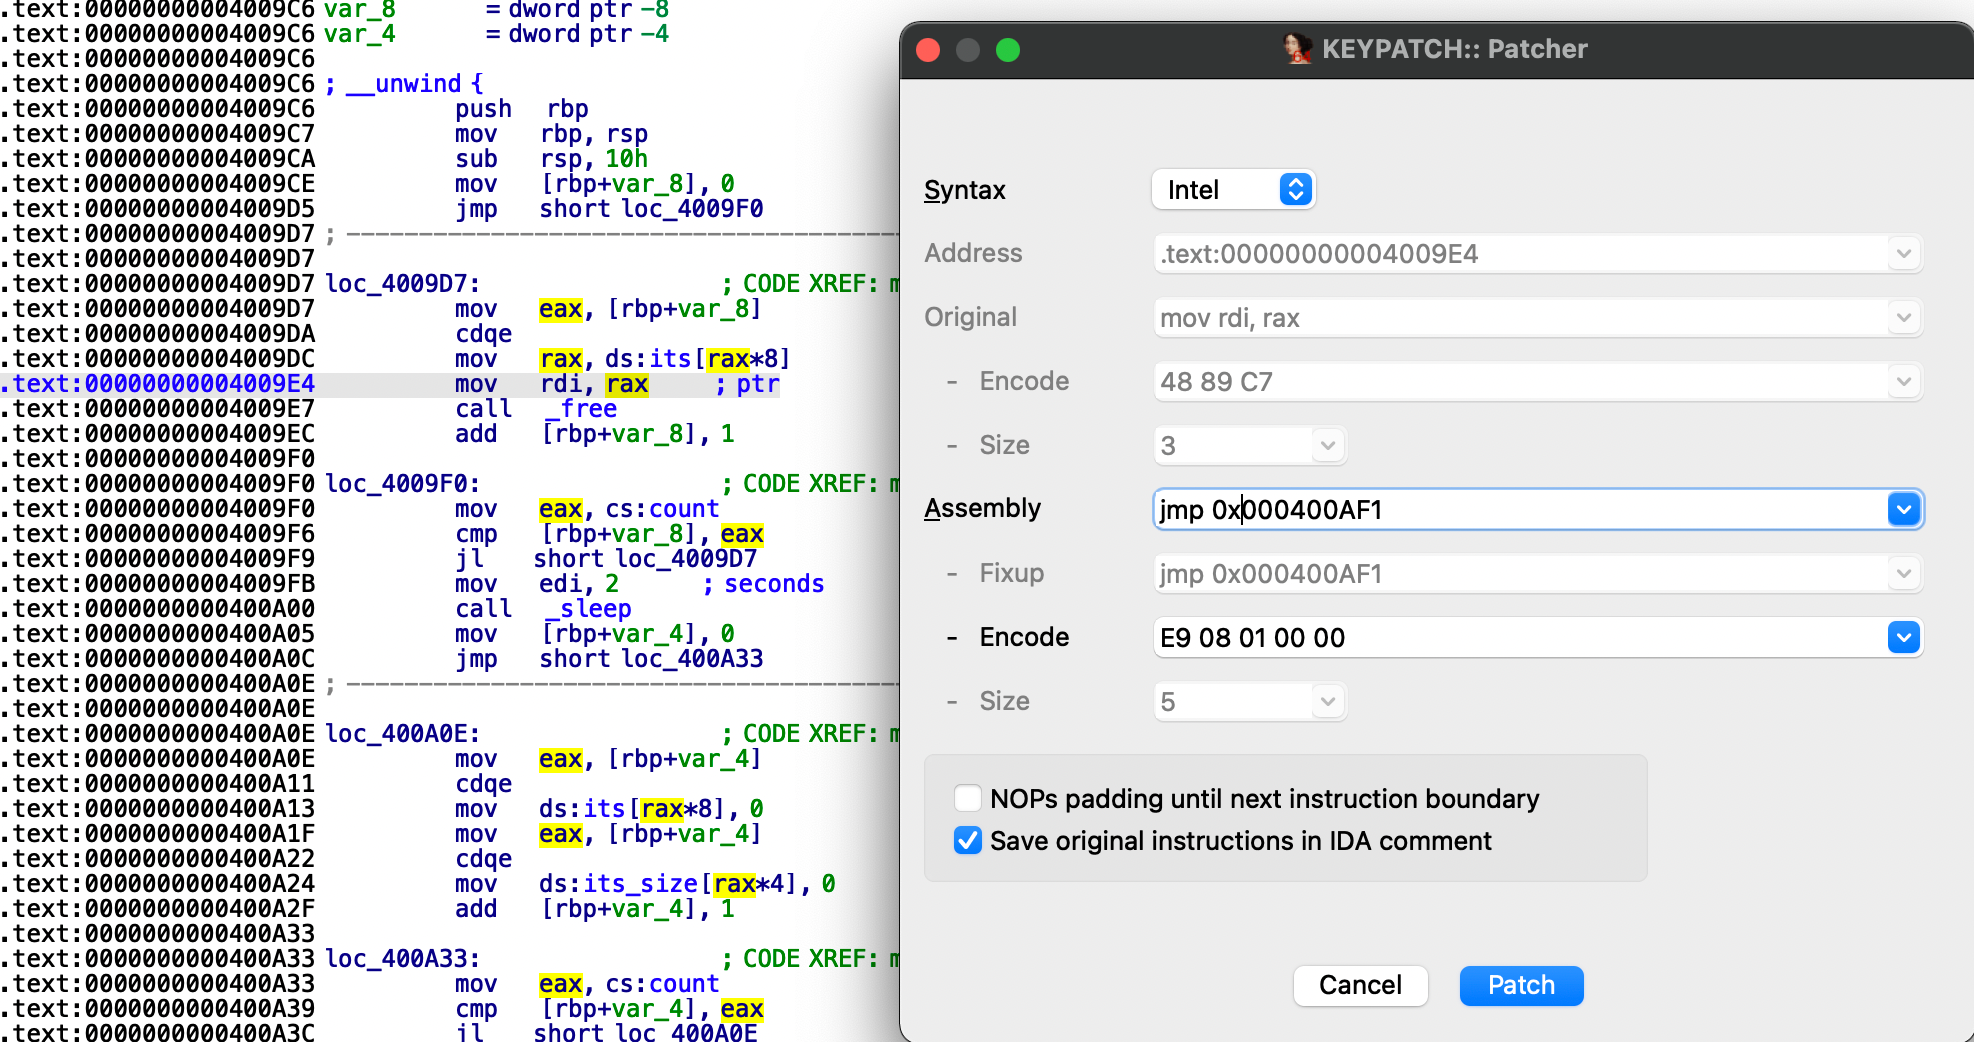Open the original Size 3 dropdown
This screenshot has height=1042, width=1974.
click(x=1328, y=446)
